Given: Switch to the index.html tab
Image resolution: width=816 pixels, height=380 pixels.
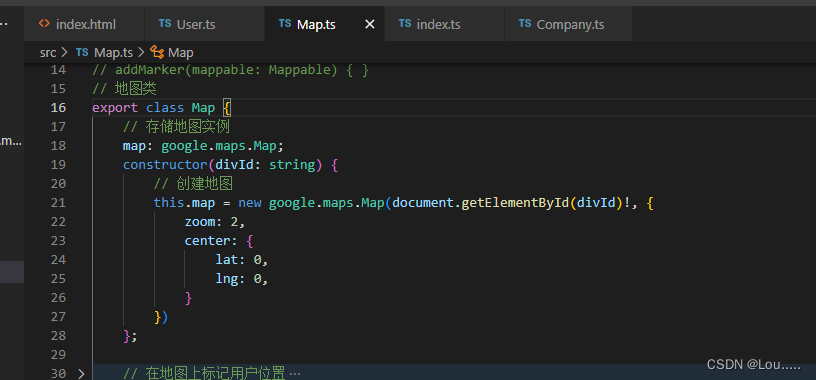Looking at the screenshot, I should [84, 24].
